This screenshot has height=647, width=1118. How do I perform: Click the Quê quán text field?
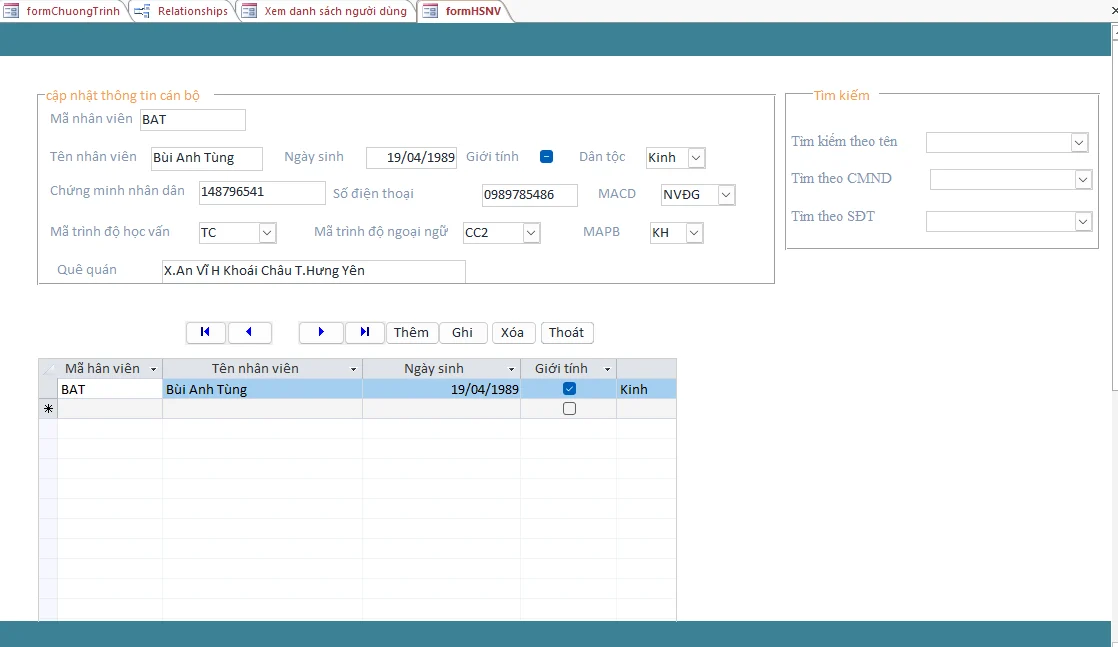(313, 271)
